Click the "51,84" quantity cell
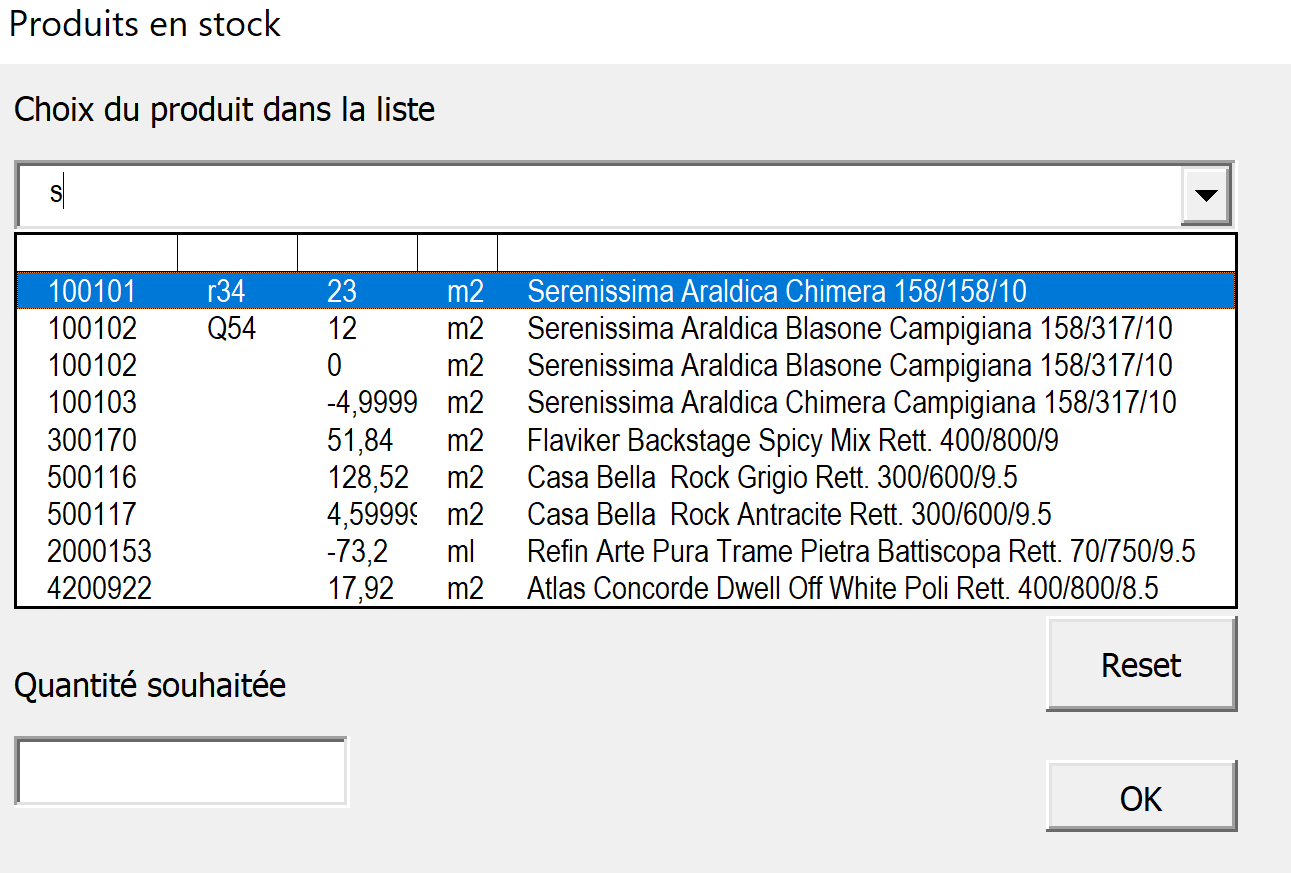Image resolution: width=1291 pixels, height=873 pixels. 360,440
